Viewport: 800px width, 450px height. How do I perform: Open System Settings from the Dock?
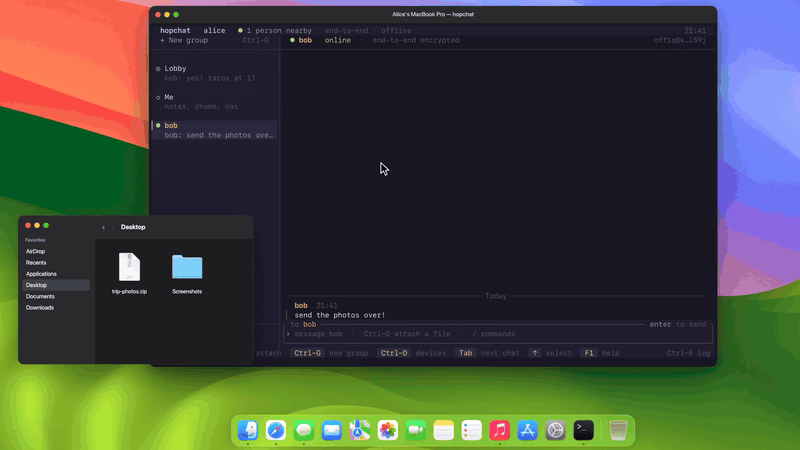(556, 430)
